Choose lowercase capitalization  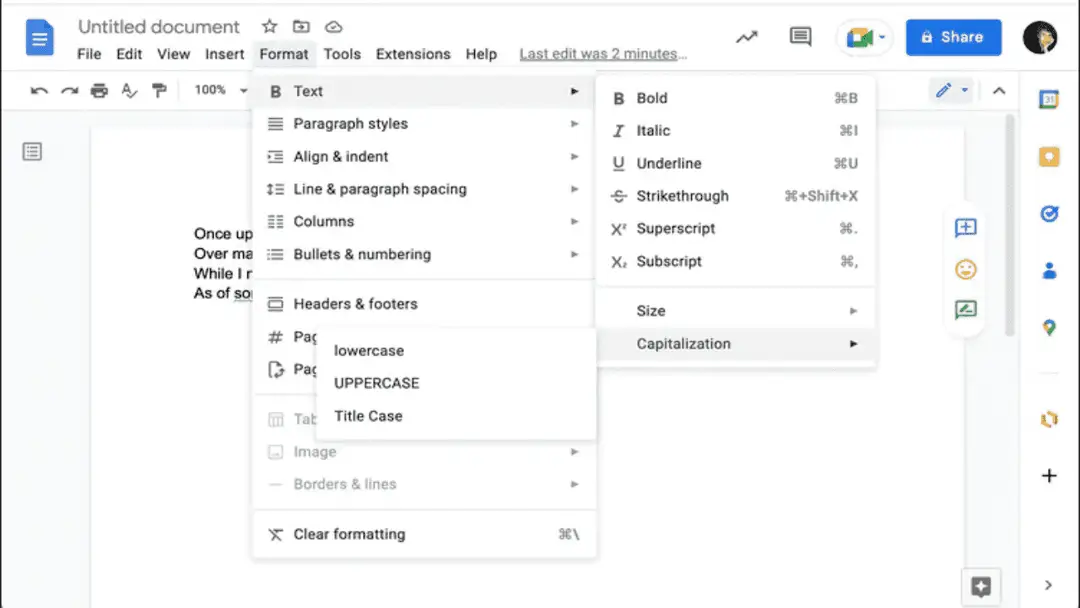pos(456,350)
